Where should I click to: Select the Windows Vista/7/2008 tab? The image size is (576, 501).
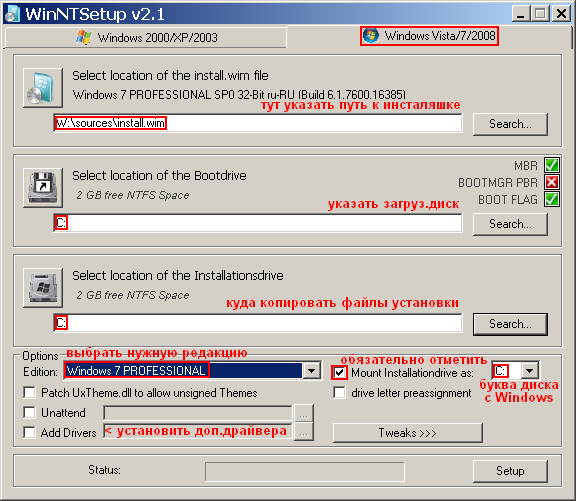click(429, 36)
